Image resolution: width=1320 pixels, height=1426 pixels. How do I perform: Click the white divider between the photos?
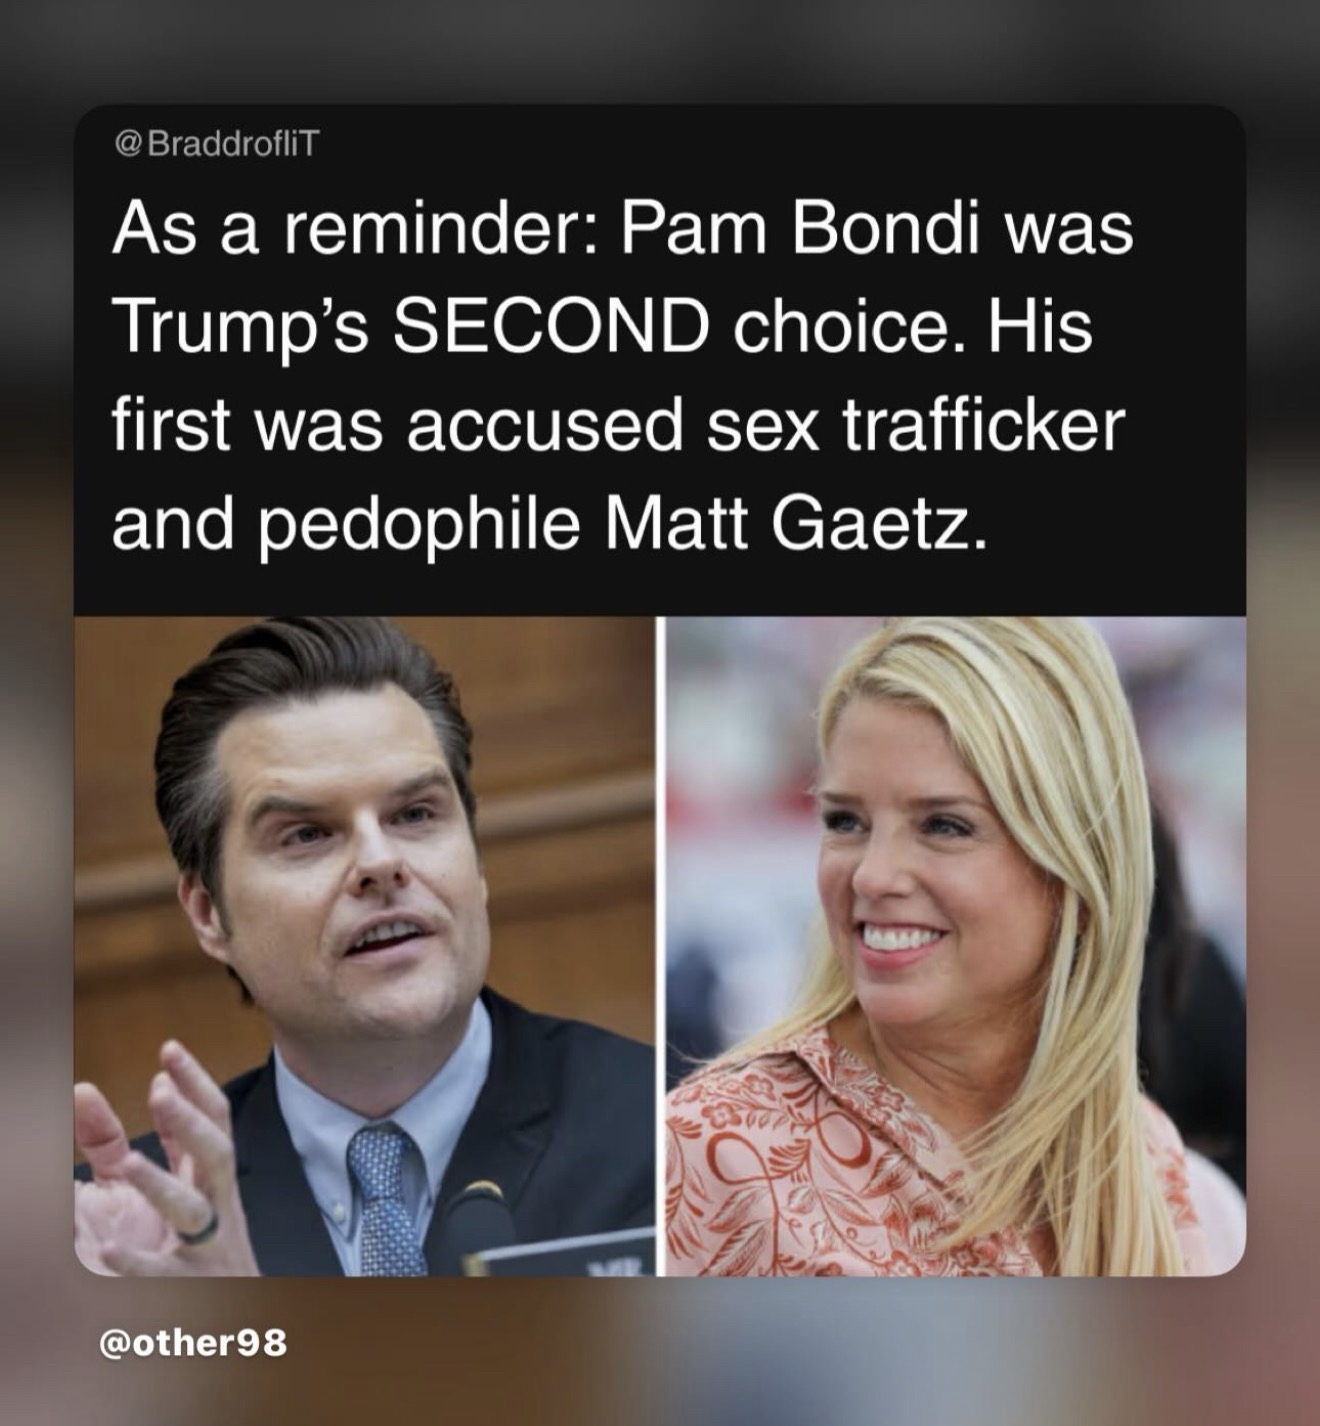pyautogui.click(x=661, y=946)
